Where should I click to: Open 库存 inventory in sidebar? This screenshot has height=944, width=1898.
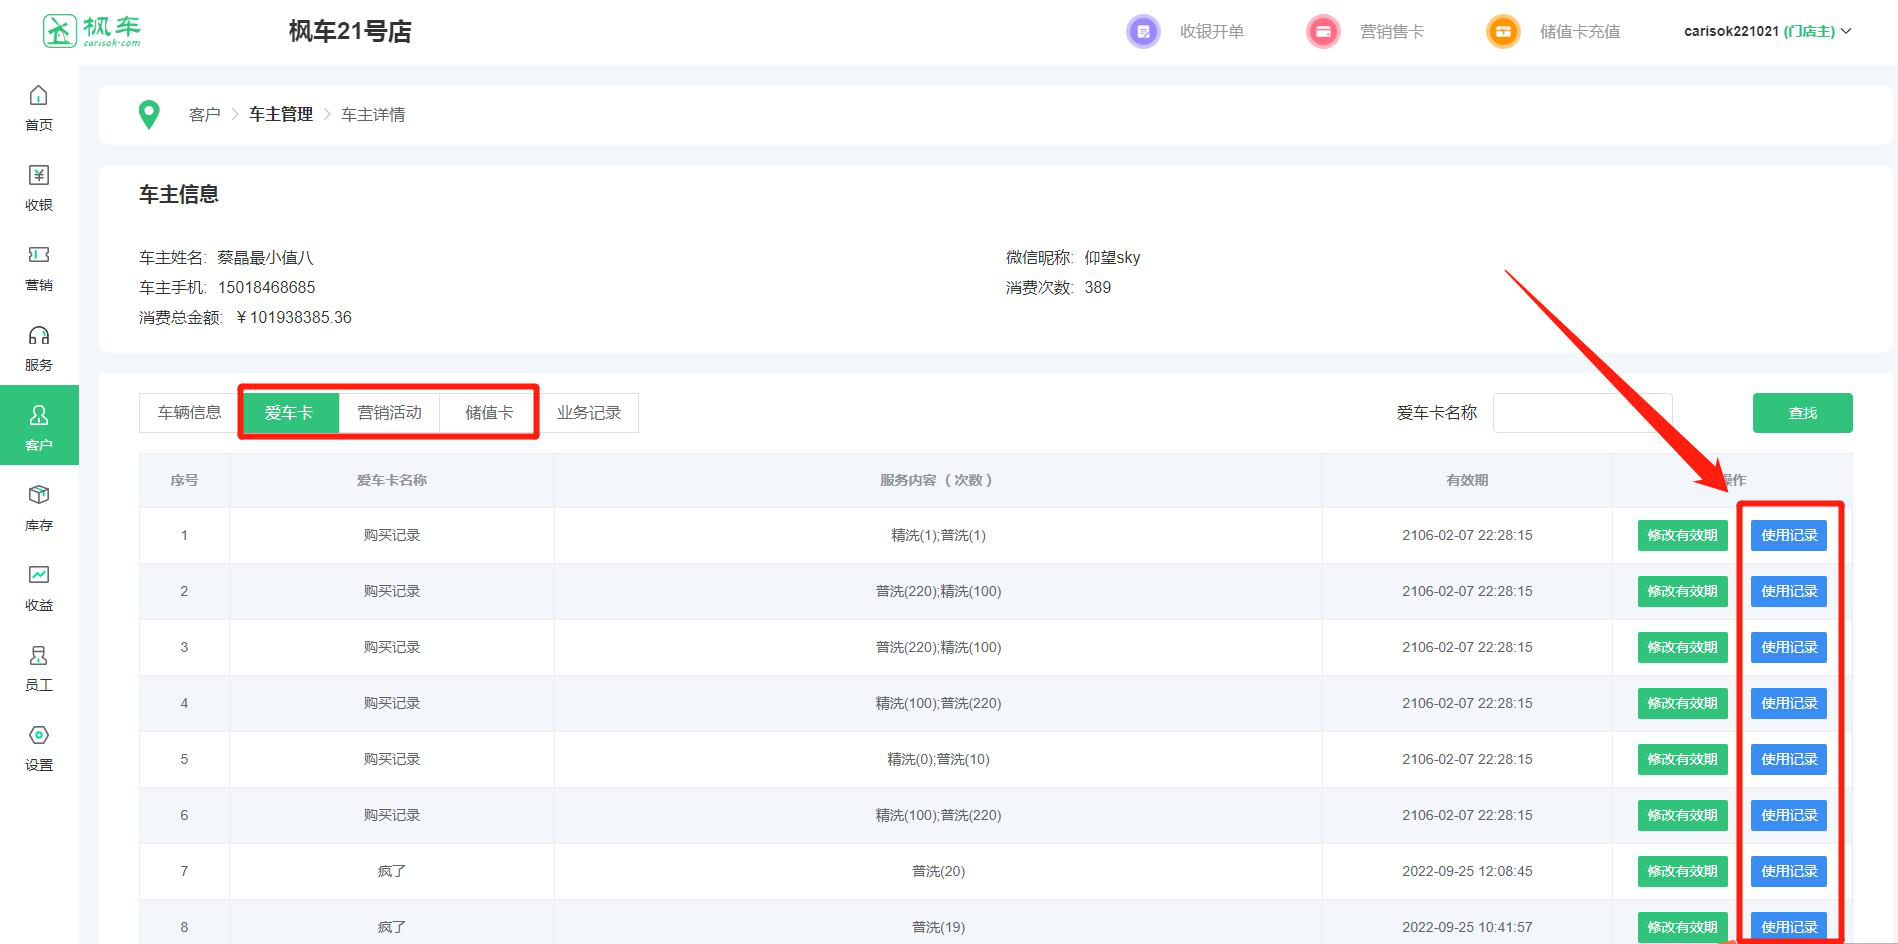pyautogui.click(x=39, y=508)
